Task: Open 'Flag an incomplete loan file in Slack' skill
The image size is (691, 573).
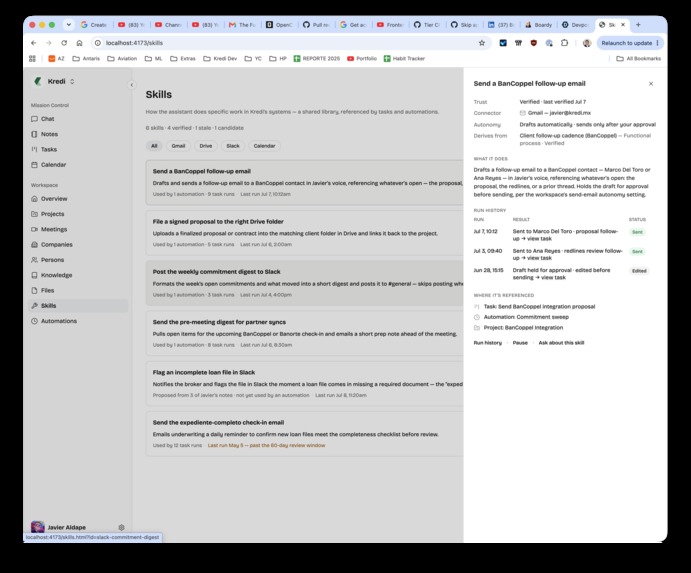Action: point(305,383)
